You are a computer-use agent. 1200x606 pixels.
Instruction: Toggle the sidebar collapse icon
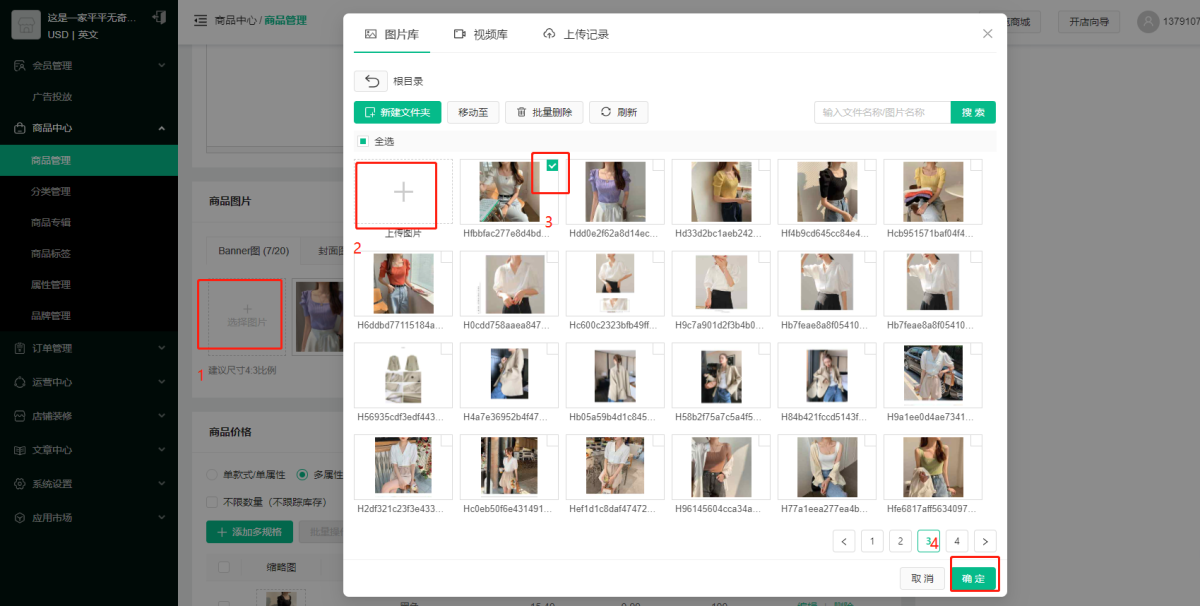[x=201, y=21]
